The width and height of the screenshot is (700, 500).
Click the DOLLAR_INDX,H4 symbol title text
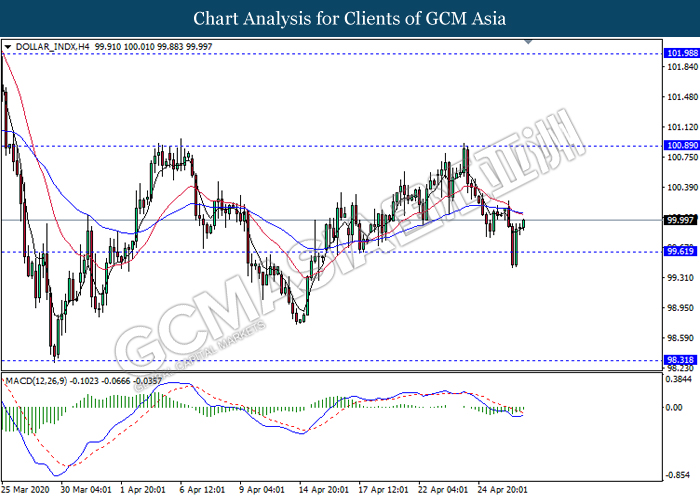click(53, 46)
